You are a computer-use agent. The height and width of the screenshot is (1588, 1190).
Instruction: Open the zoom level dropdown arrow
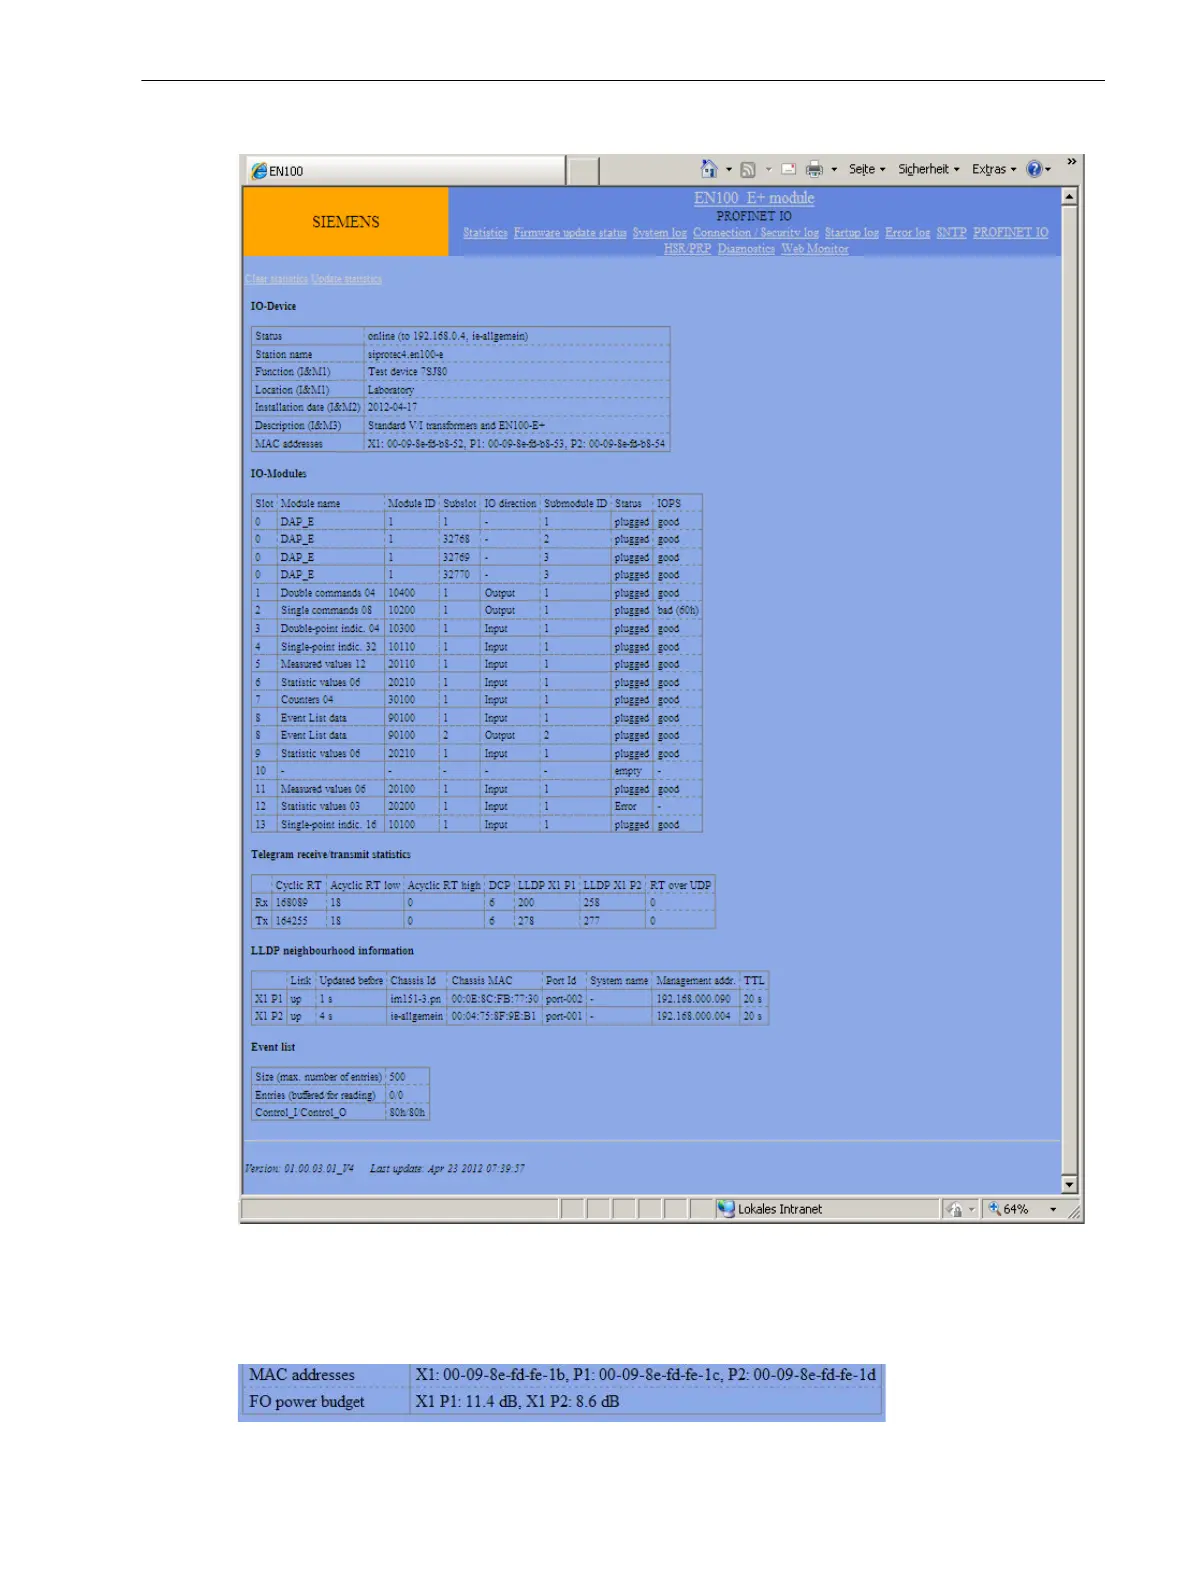click(1053, 1210)
